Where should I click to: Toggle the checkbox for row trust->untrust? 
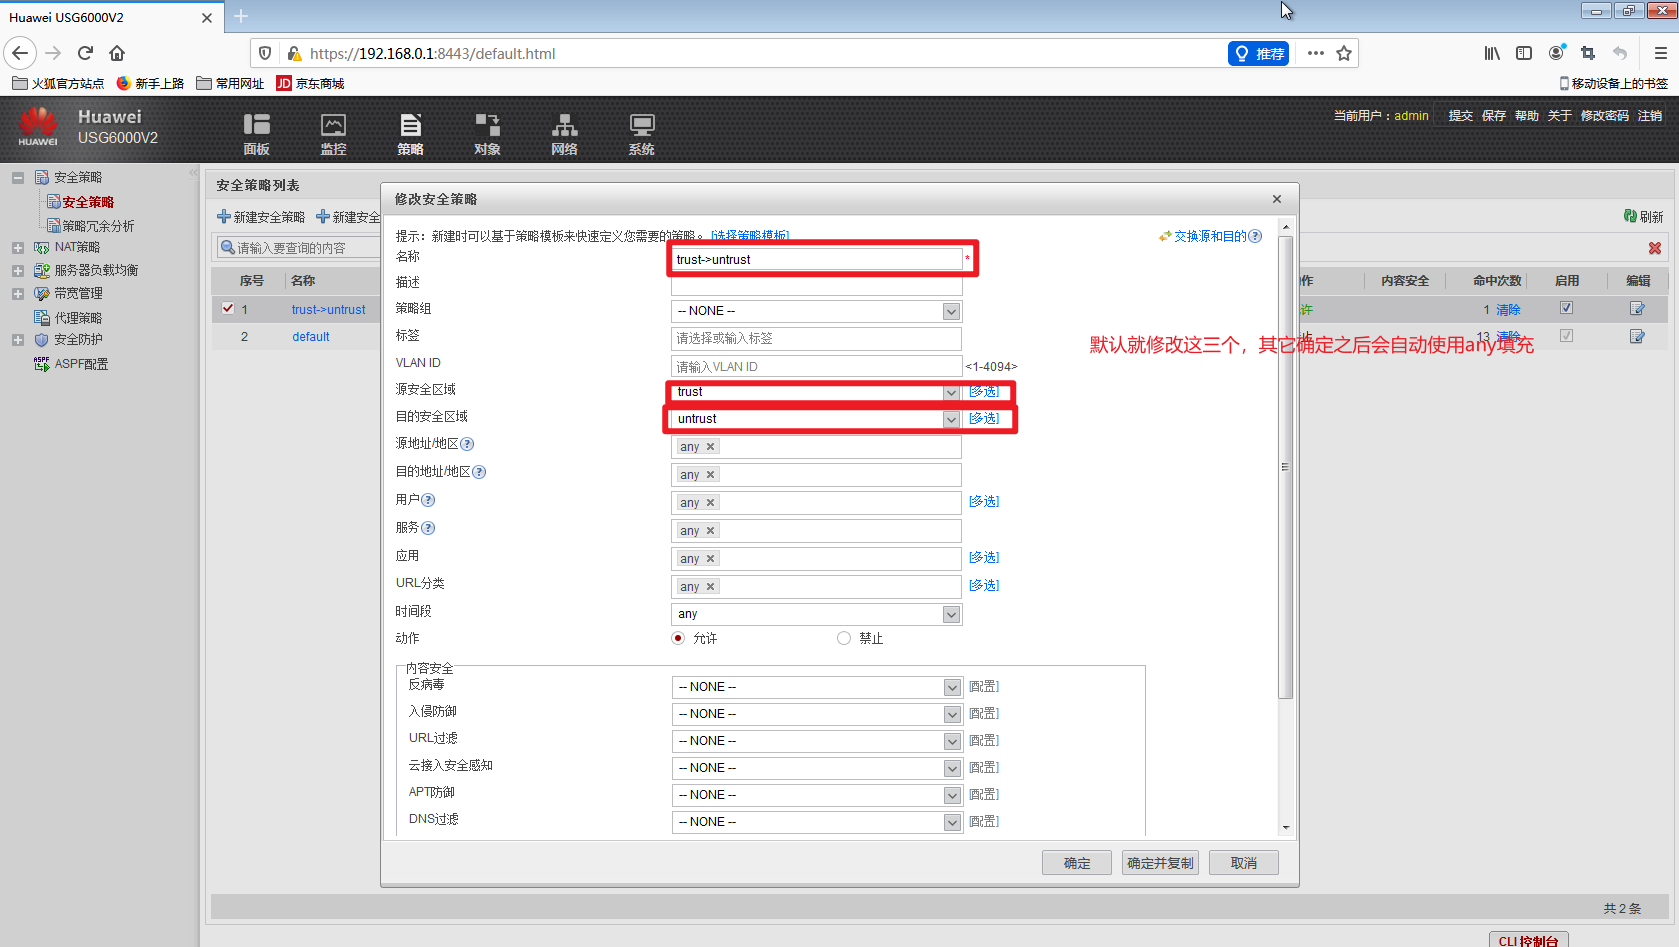[x=228, y=308]
